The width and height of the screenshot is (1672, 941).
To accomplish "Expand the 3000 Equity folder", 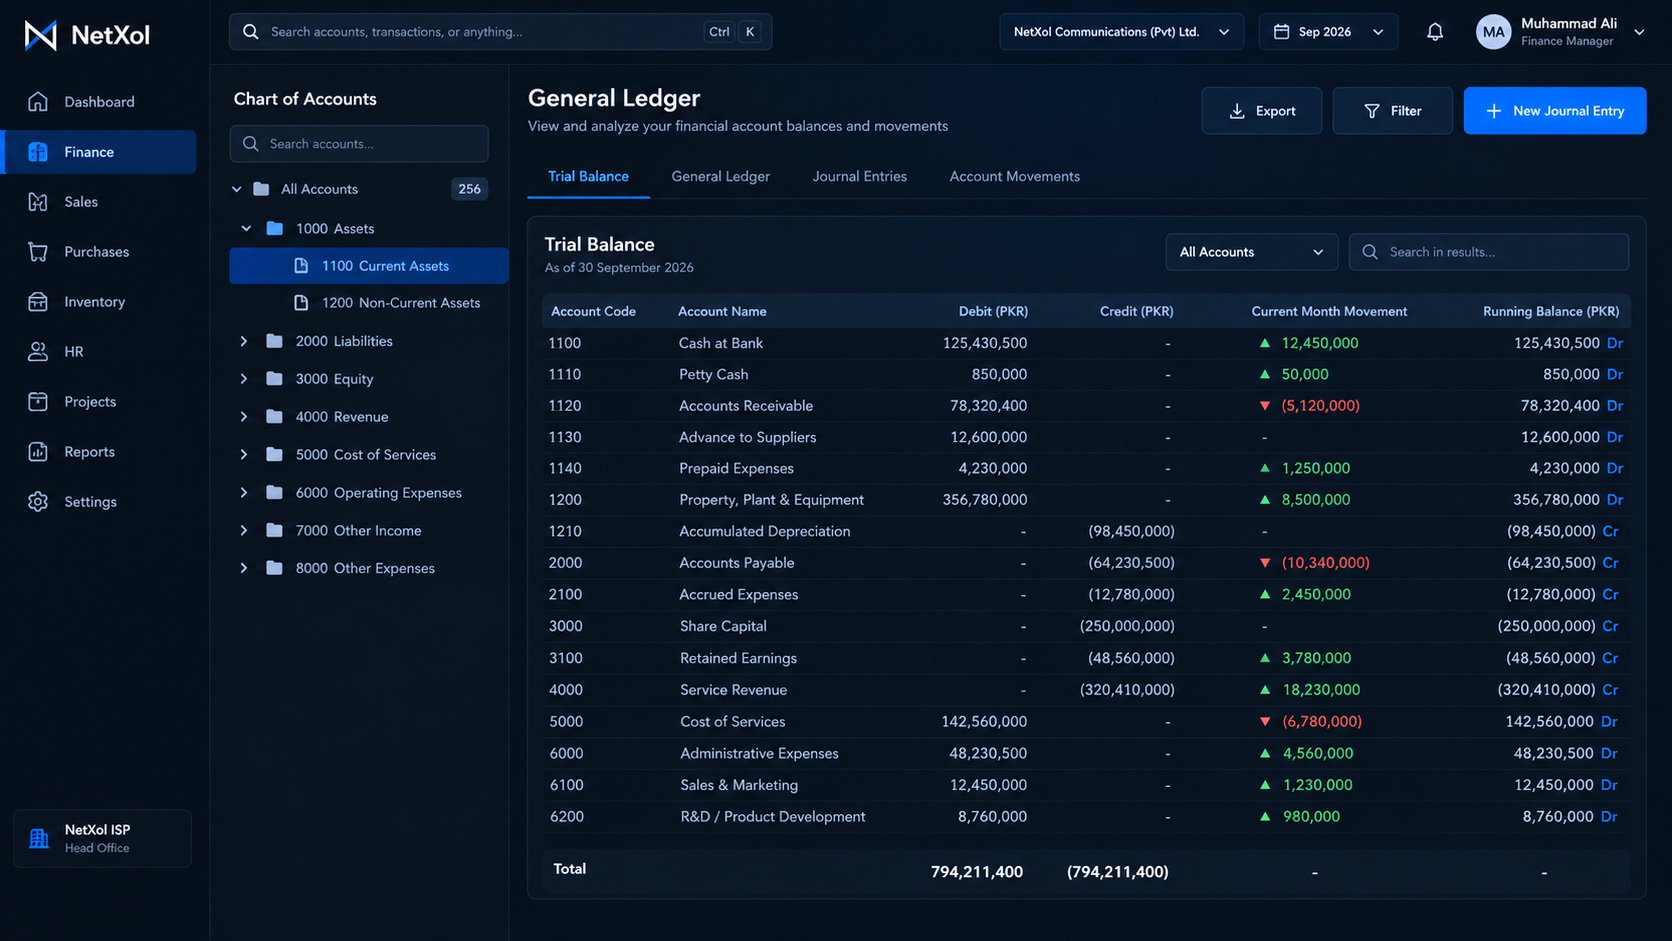I will [244, 379].
